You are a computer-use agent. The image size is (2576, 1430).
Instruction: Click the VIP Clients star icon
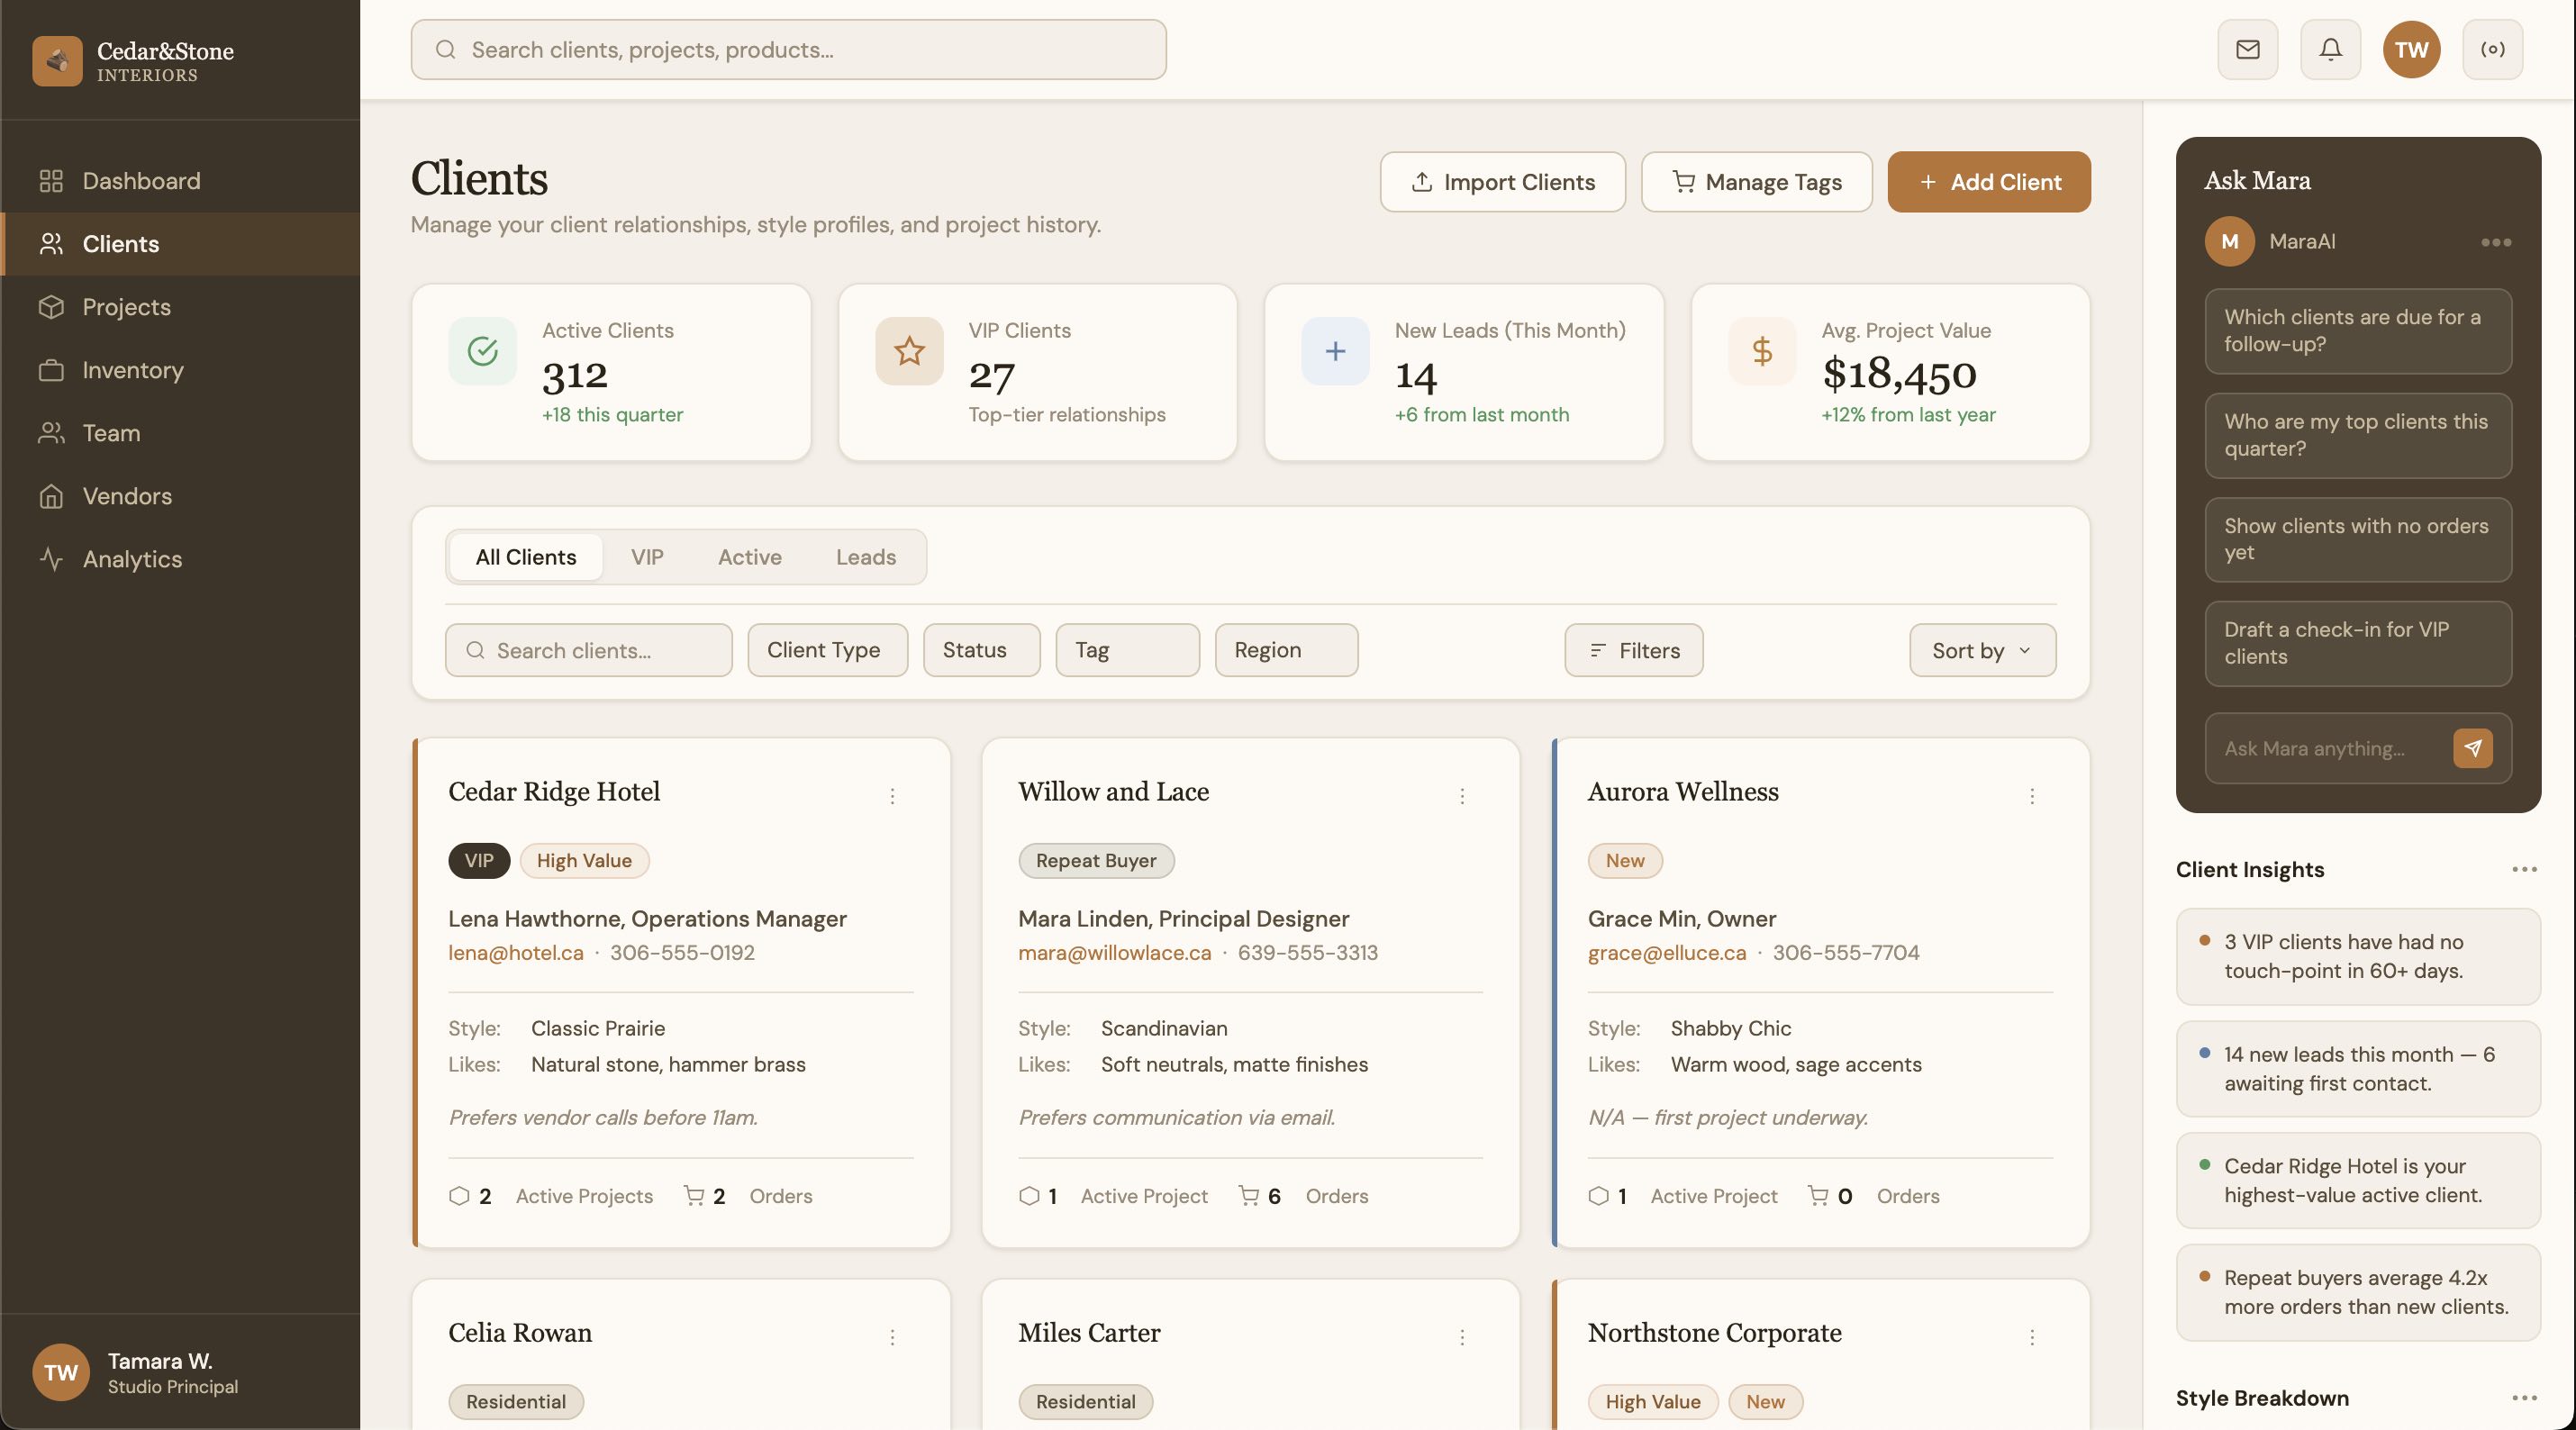pyautogui.click(x=909, y=351)
